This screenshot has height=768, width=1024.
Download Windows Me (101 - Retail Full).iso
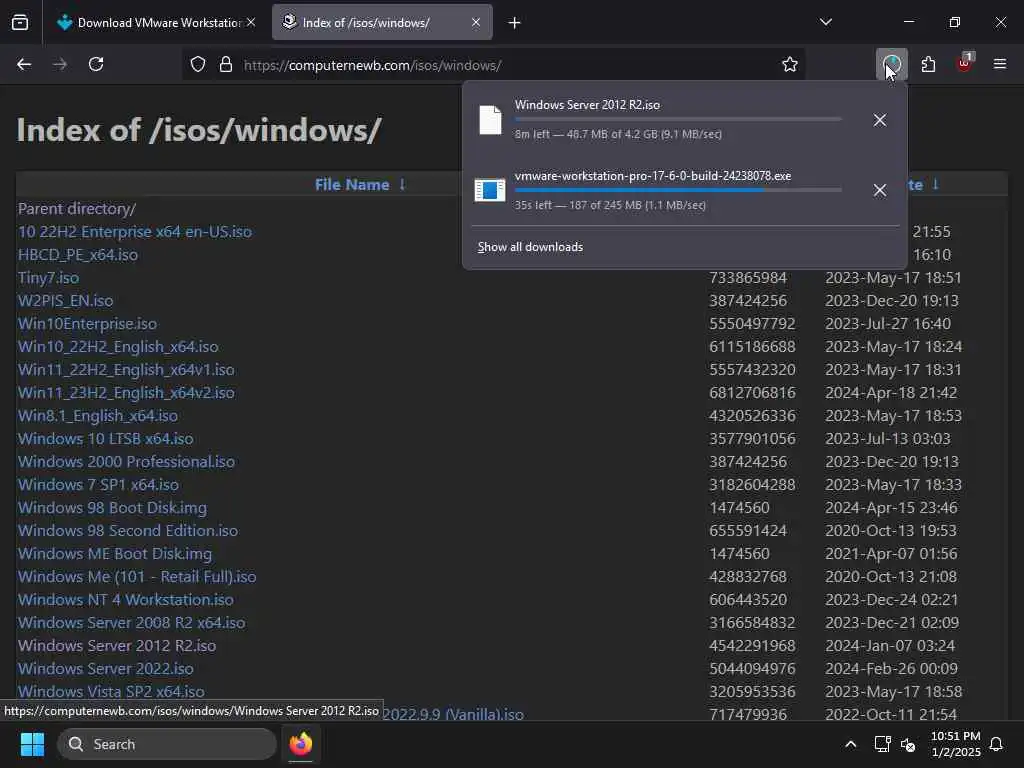(137, 577)
